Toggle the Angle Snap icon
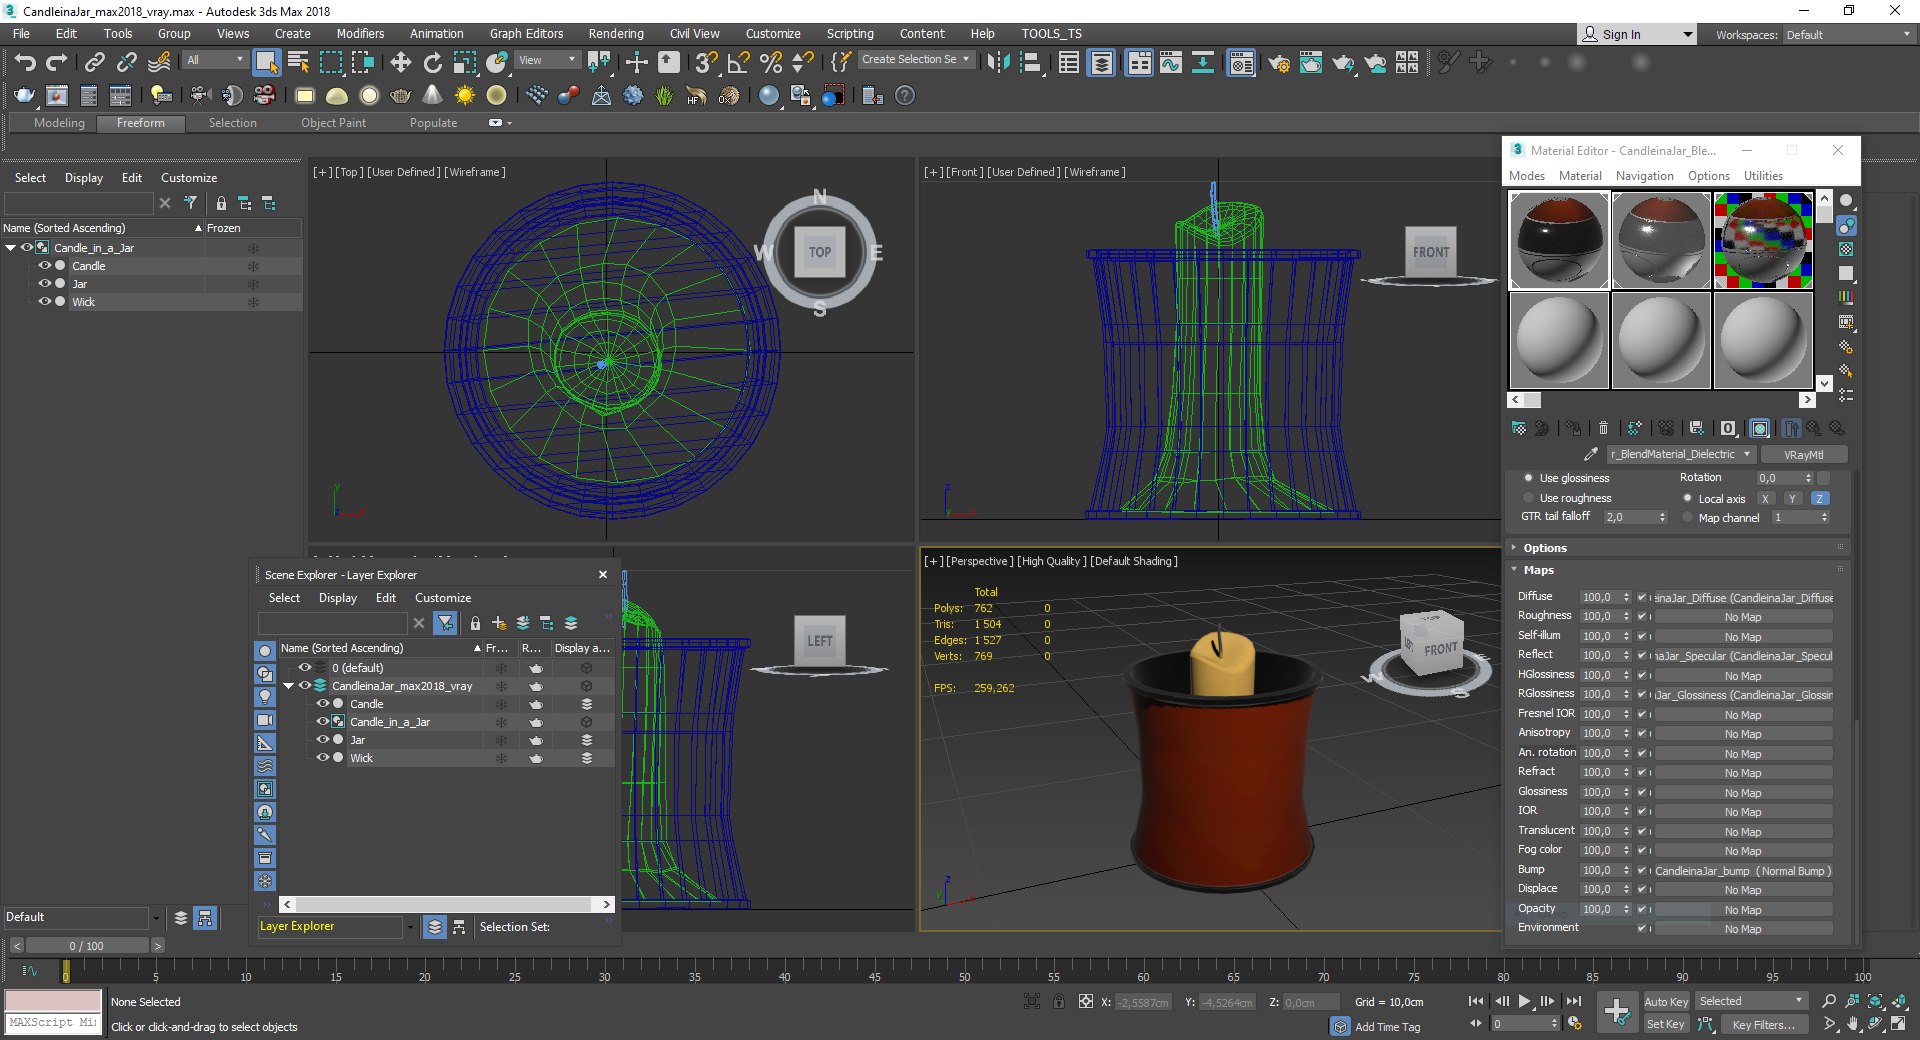This screenshot has width=1920, height=1040. [x=738, y=62]
